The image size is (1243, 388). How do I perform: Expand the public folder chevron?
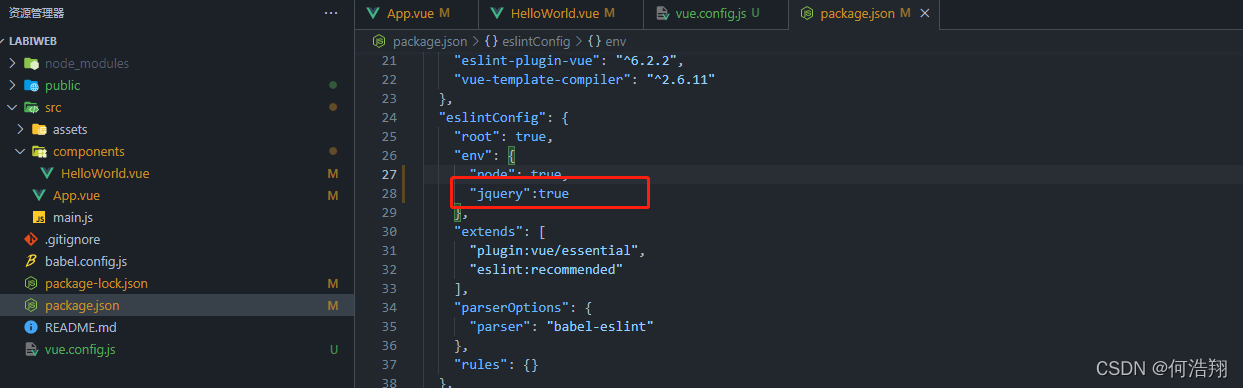[x=12, y=85]
